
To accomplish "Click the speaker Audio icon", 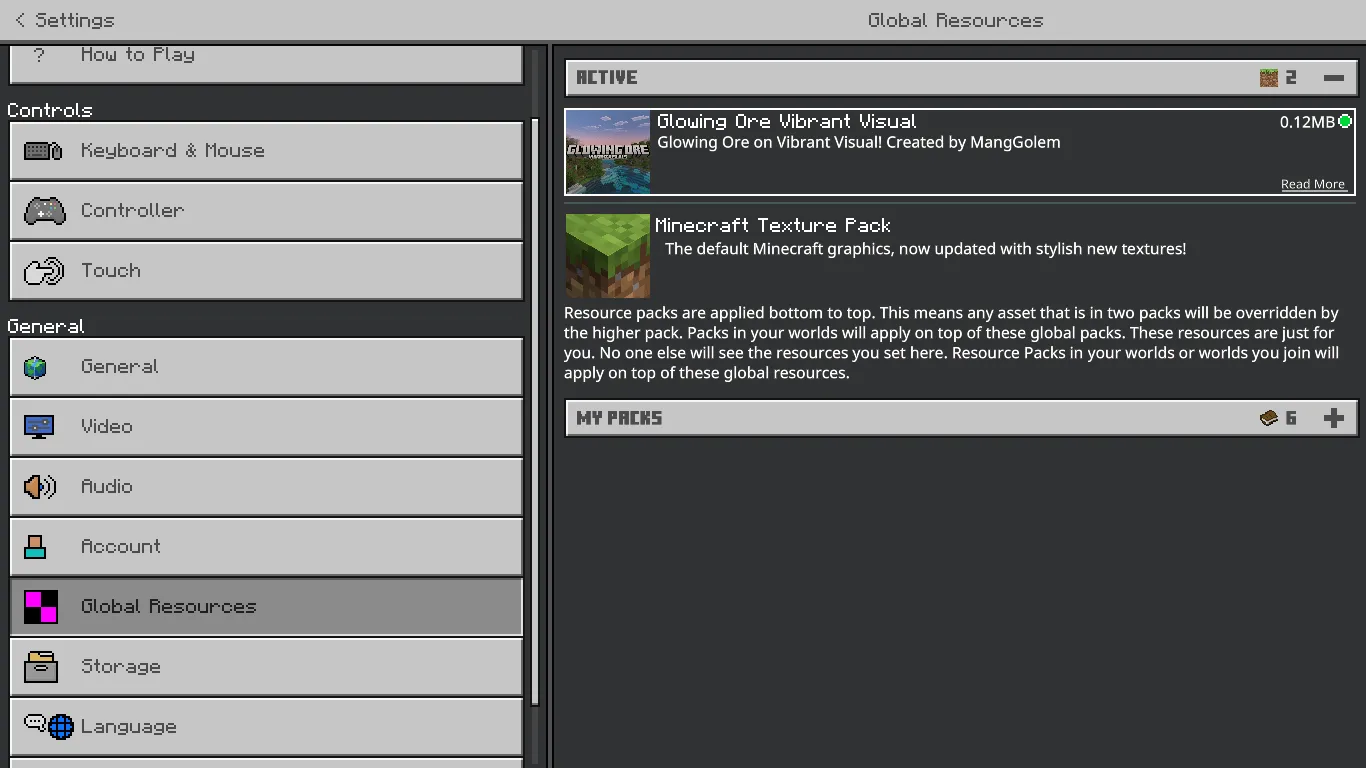I will click(40, 487).
